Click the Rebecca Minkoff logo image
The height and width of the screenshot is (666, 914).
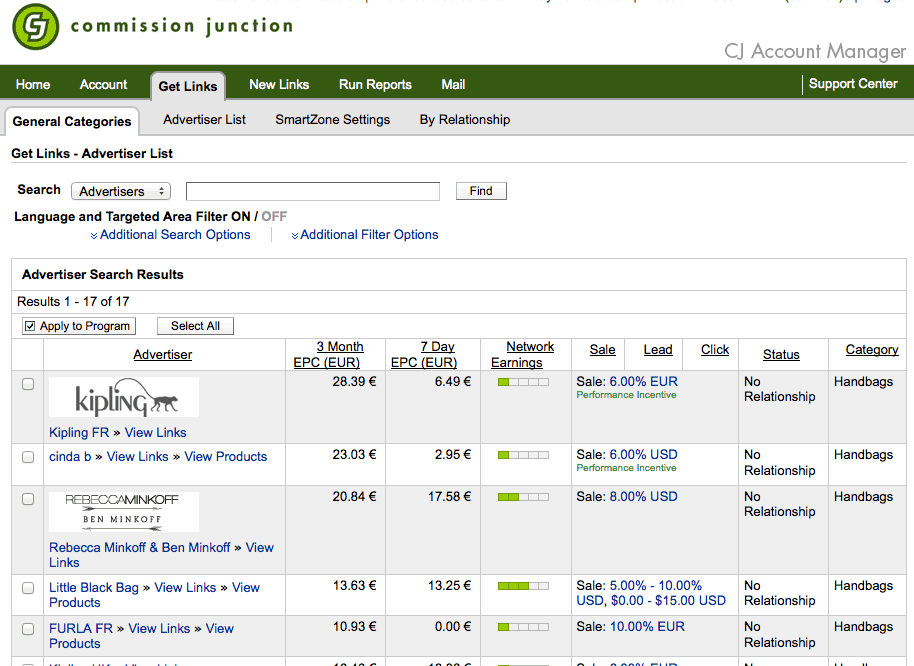[124, 512]
